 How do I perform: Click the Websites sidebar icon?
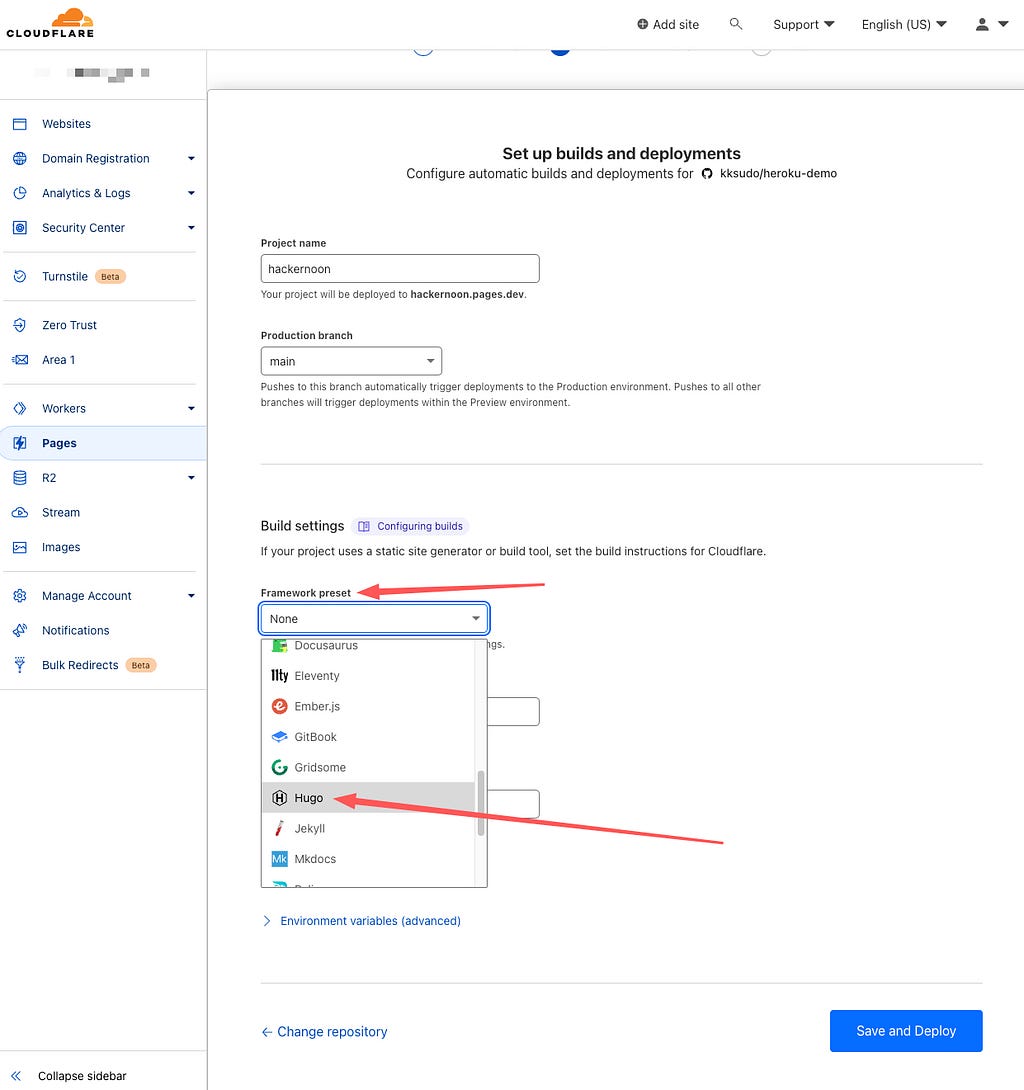pyautogui.click(x=19, y=124)
